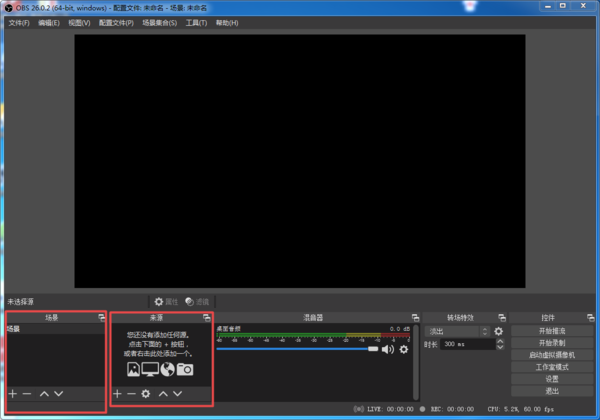Viewport: 600px width, 420px height.
Task: Pop out the 场景 dock panel
Action: coord(101,317)
